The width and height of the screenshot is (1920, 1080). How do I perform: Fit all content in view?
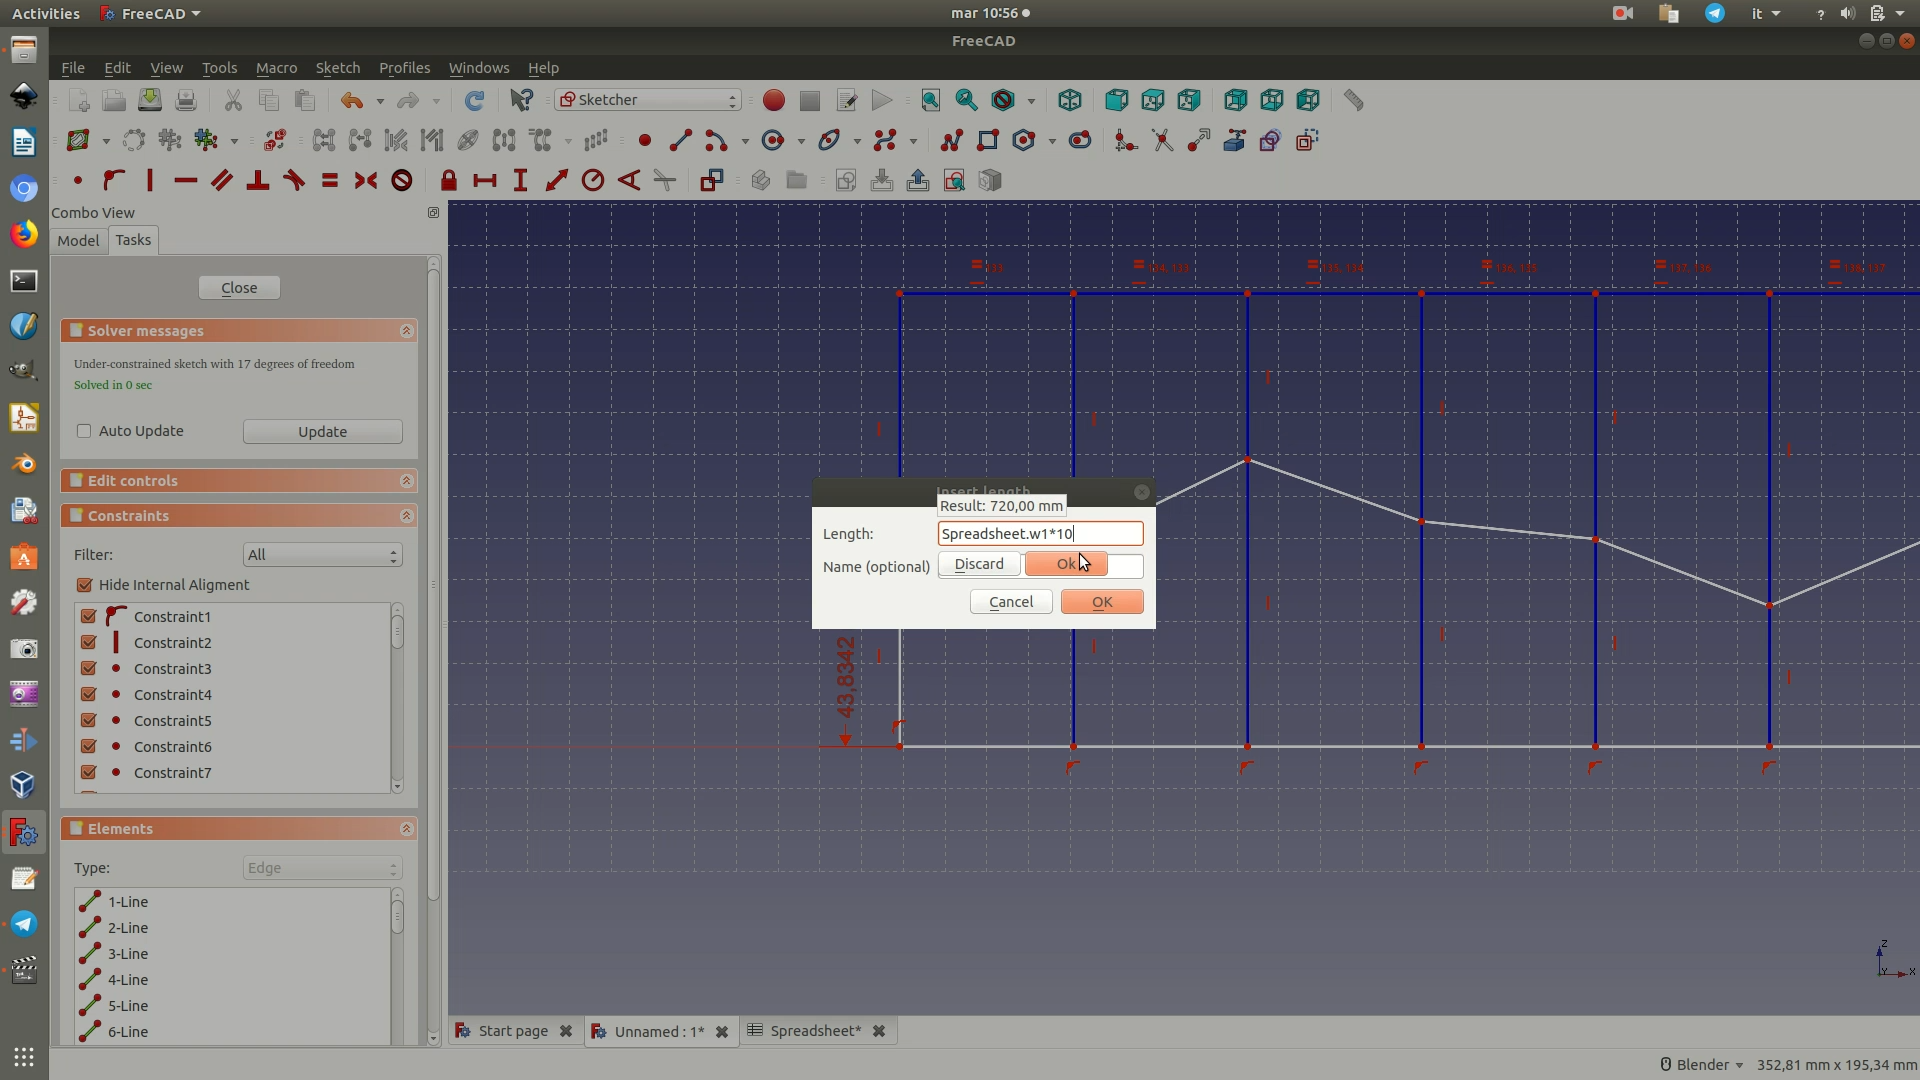pos(930,101)
